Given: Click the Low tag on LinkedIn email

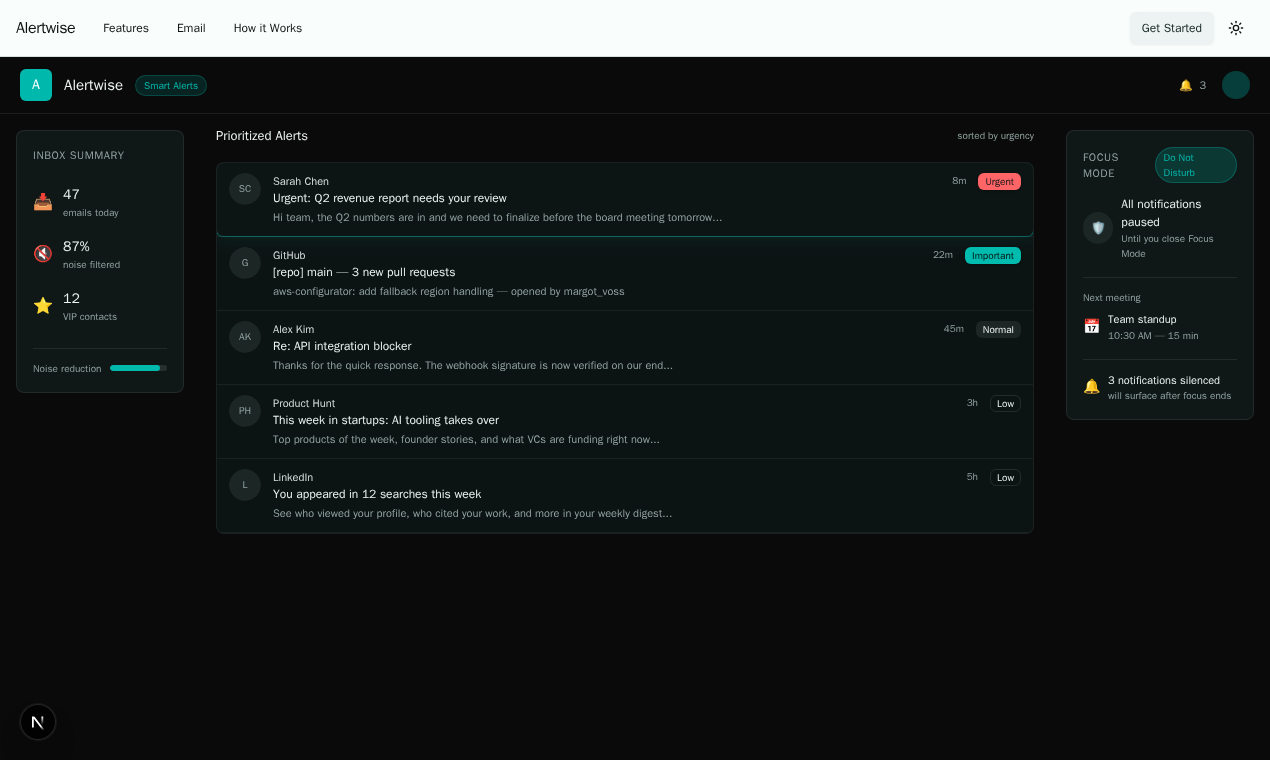Looking at the screenshot, I should pyautogui.click(x=1005, y=477).
